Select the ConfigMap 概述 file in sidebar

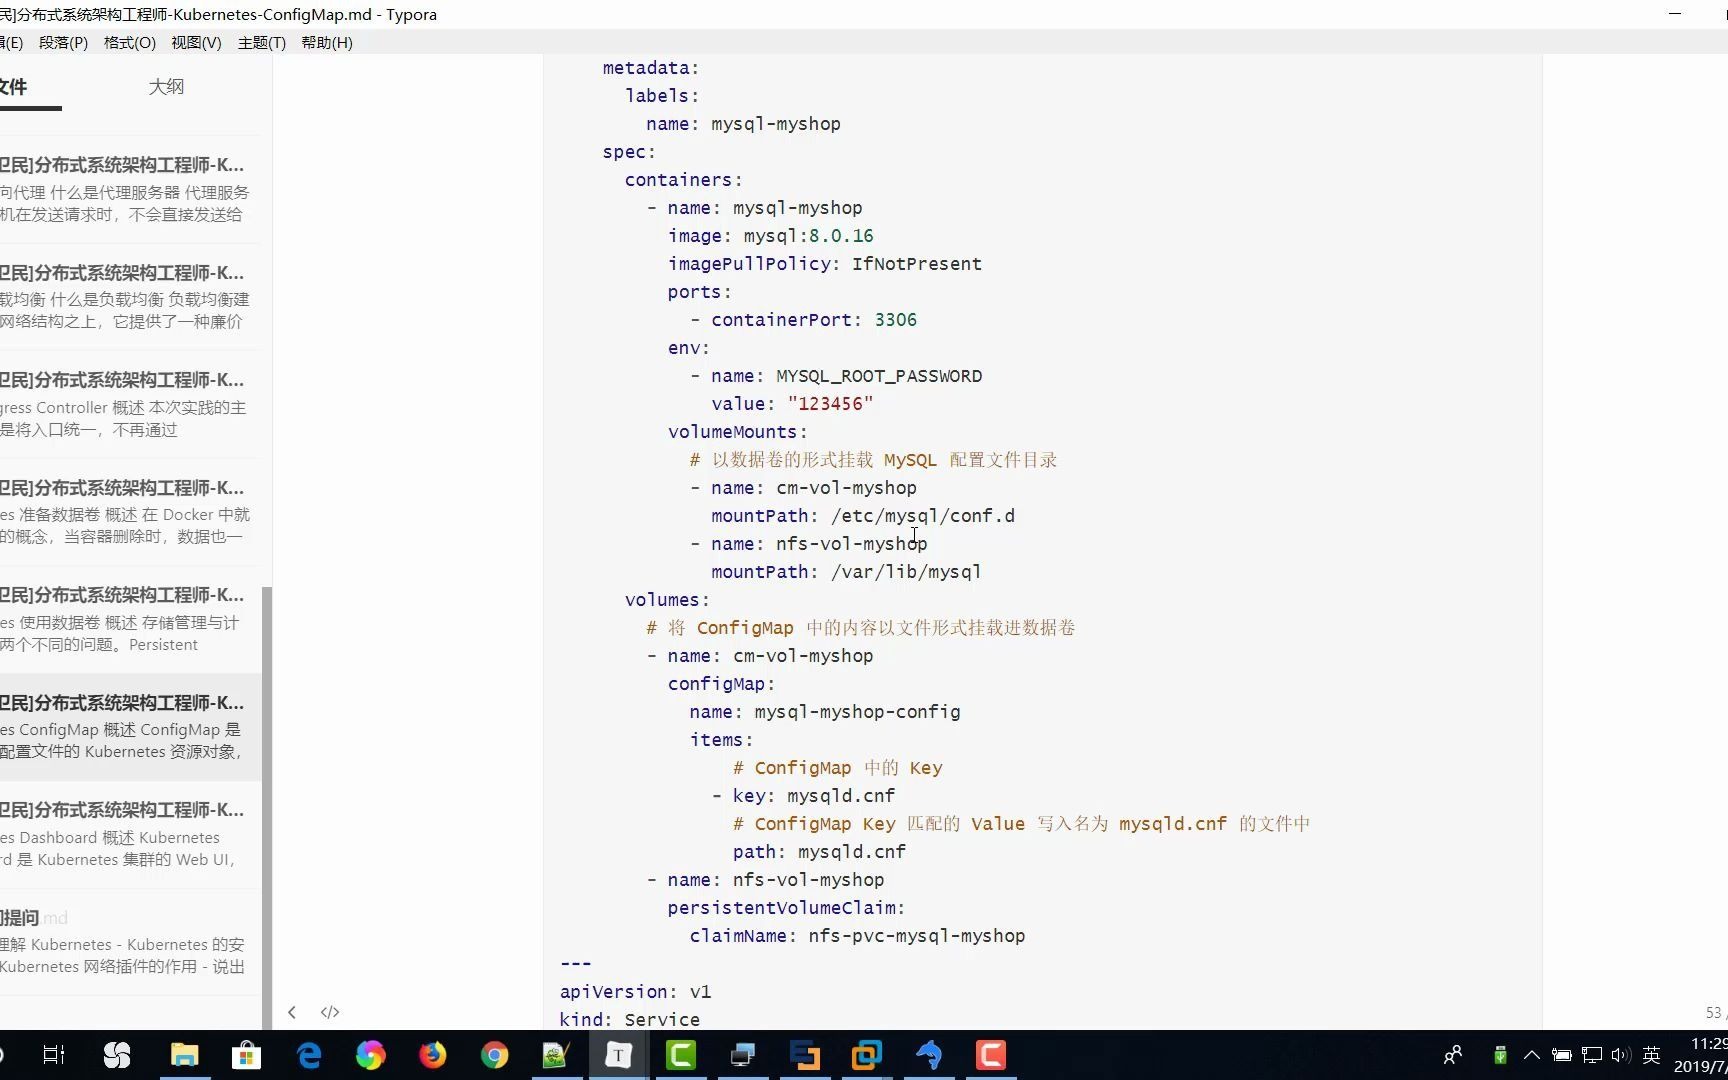[130, 726]
